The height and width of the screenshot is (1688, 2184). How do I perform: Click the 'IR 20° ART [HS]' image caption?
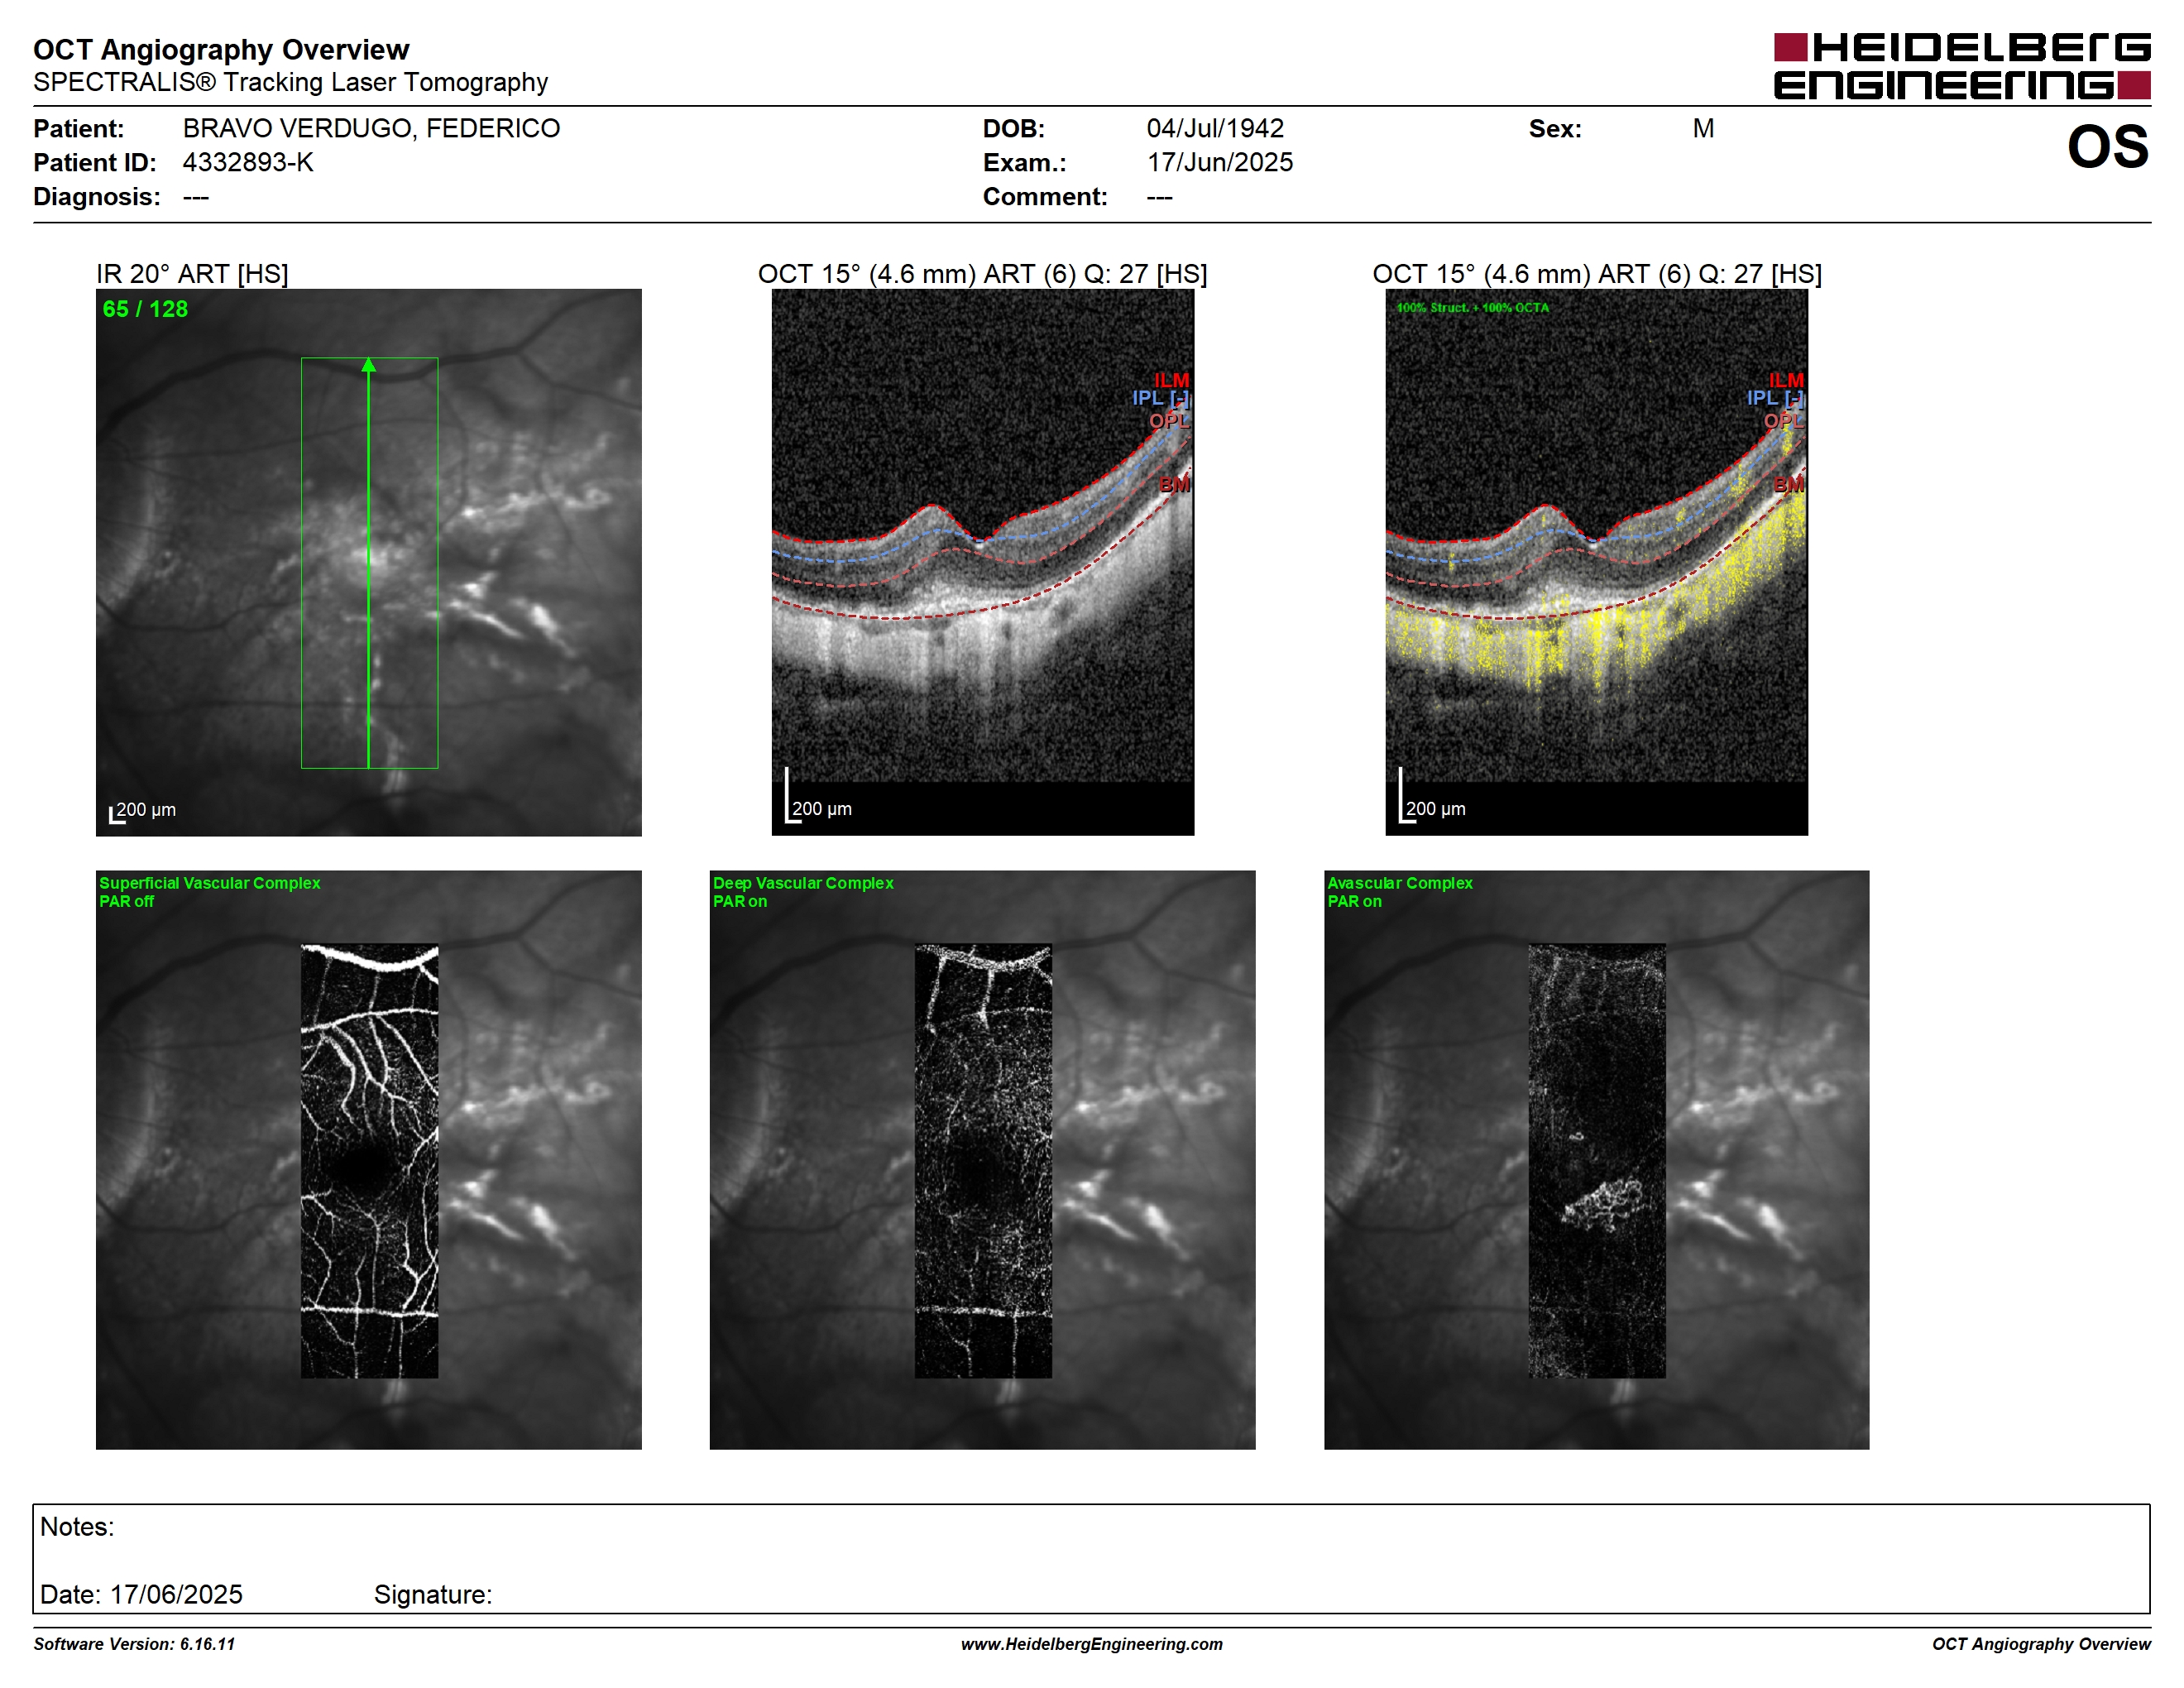pyautogui.click(x=192, y=274)
